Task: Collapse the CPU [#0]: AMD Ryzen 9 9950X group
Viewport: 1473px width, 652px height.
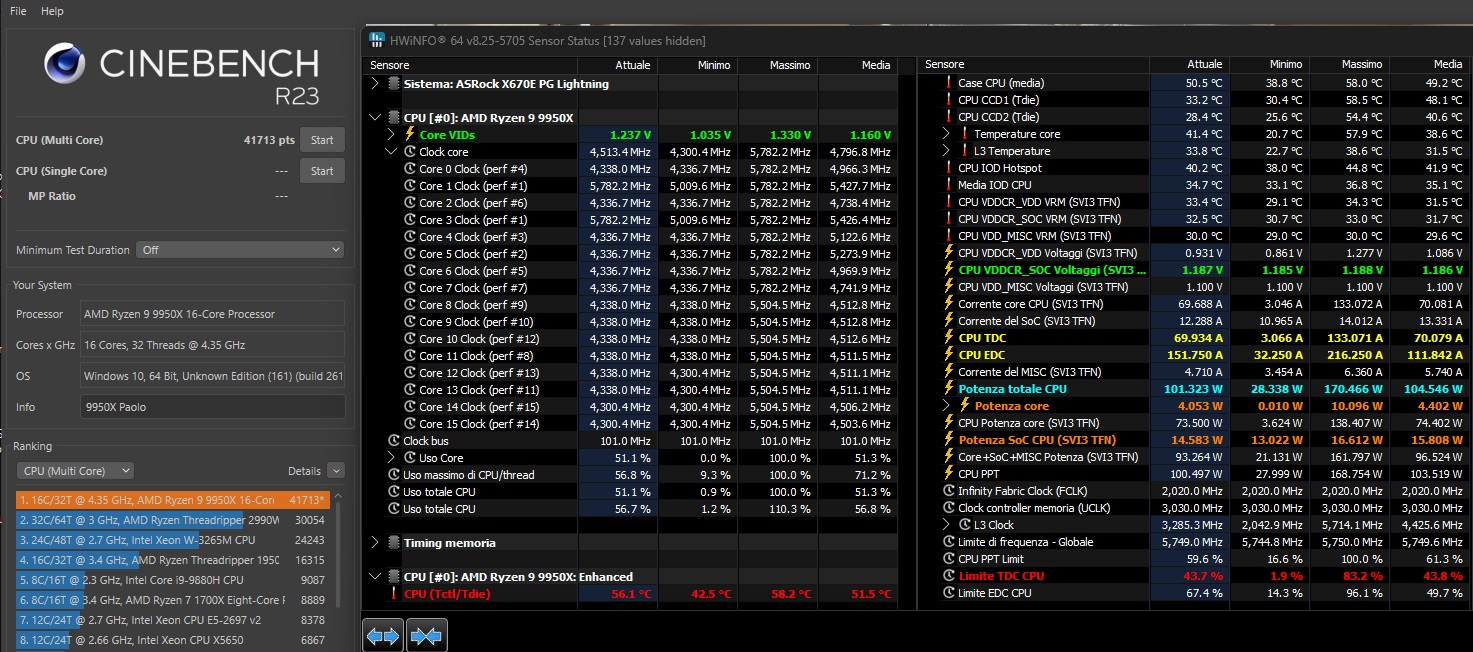Action: pos(375,118)
